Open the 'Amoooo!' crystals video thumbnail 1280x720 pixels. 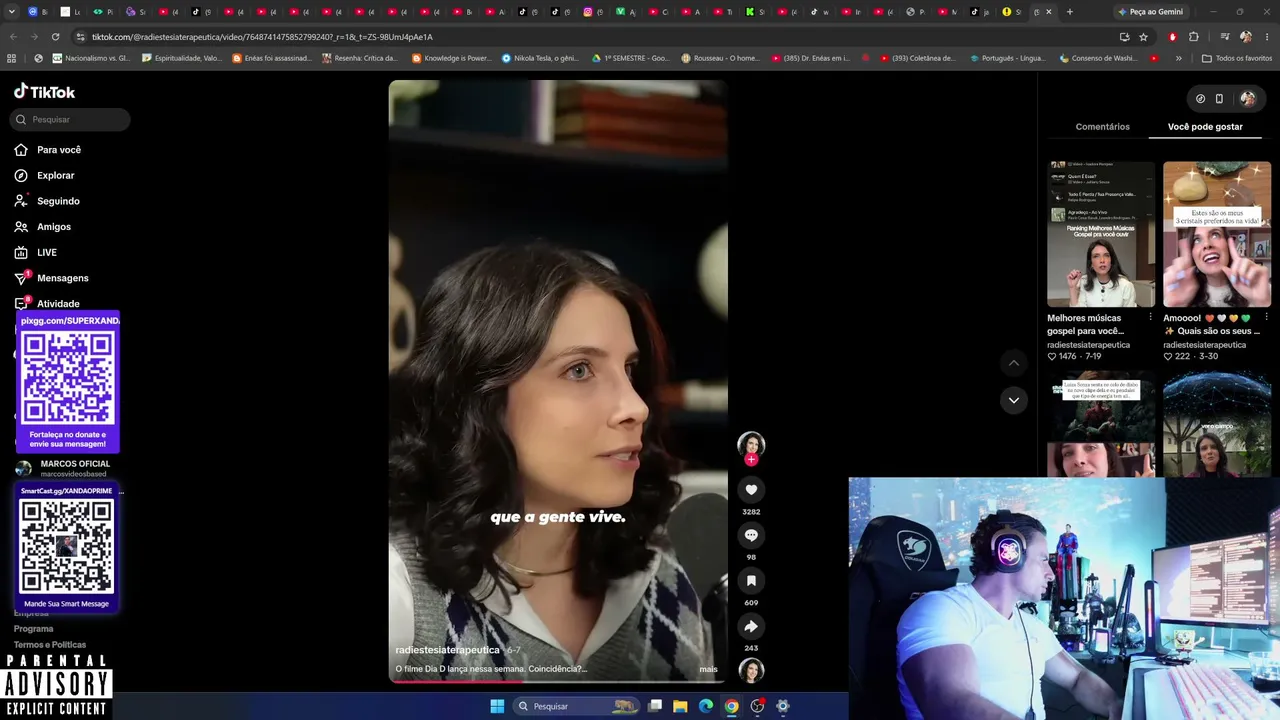[x=1217, y=234]
